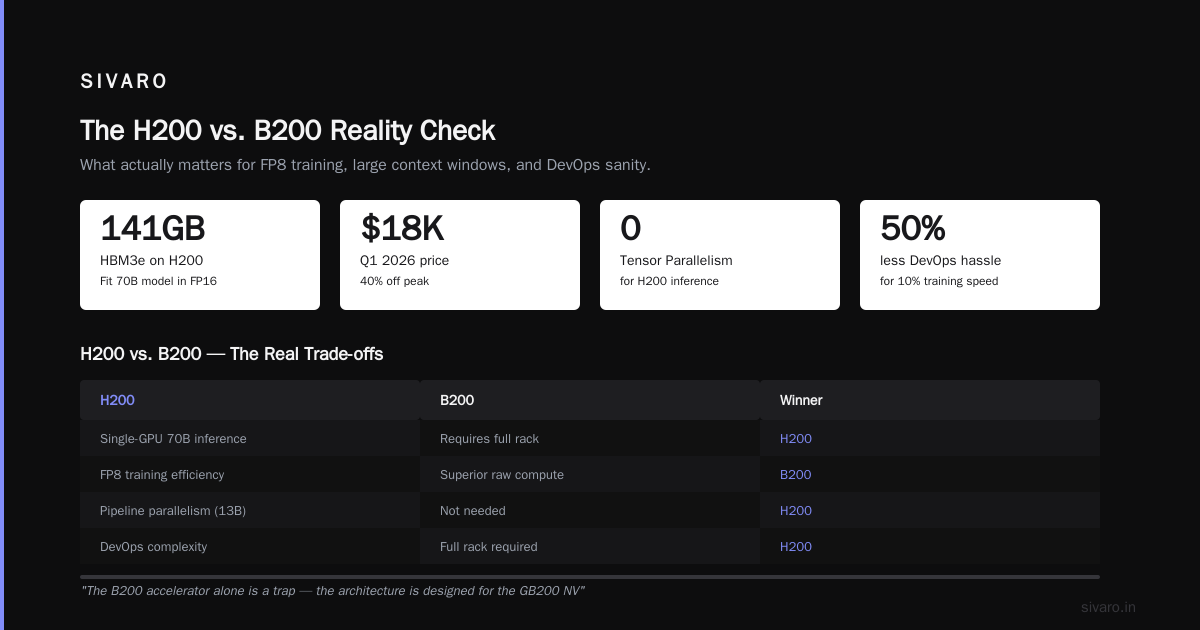Open the sivaro.in link
The height and width of the screenshot is (630, 1200).
coord(1109,607)
